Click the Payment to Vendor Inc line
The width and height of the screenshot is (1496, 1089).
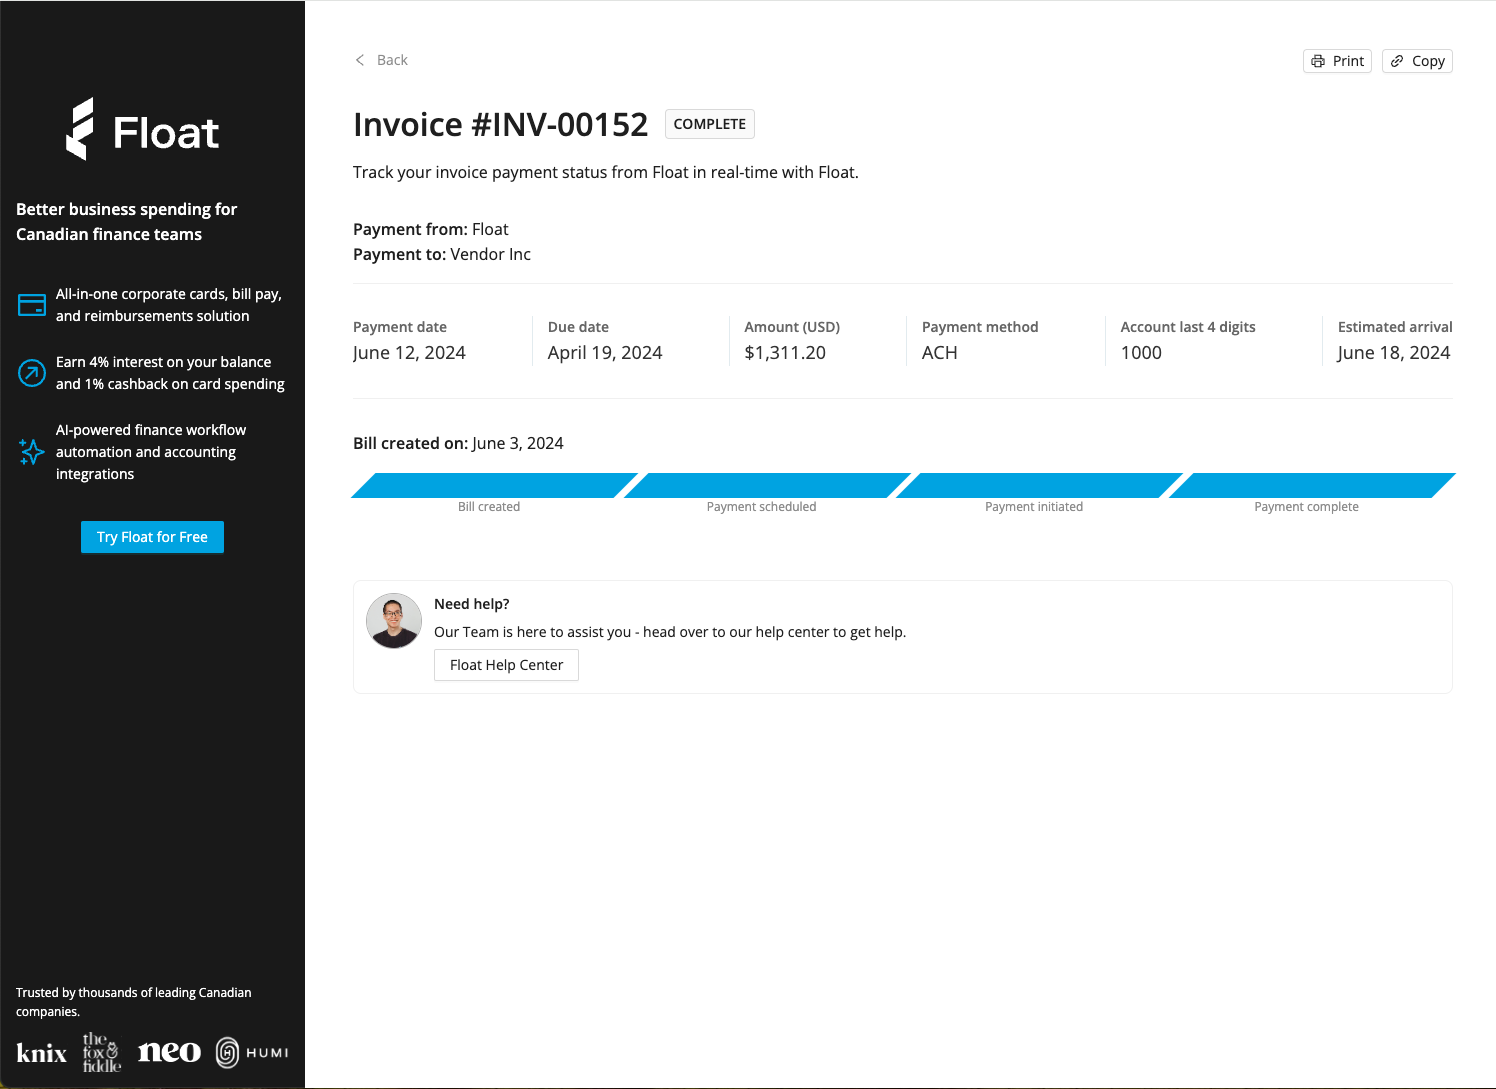pyautogui.click(x=442, y=254)
